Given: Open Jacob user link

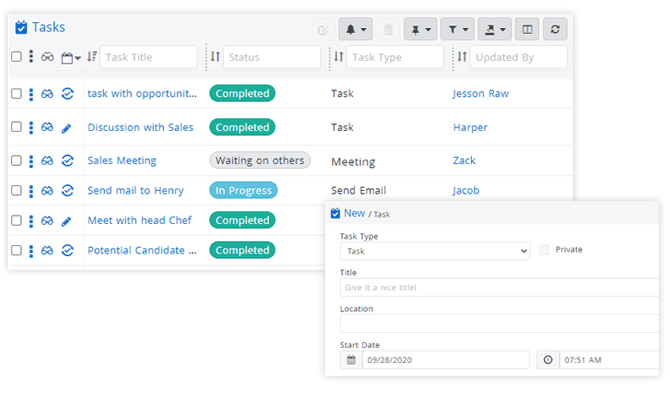Looking at the screenshot, I should pos(466,191).
